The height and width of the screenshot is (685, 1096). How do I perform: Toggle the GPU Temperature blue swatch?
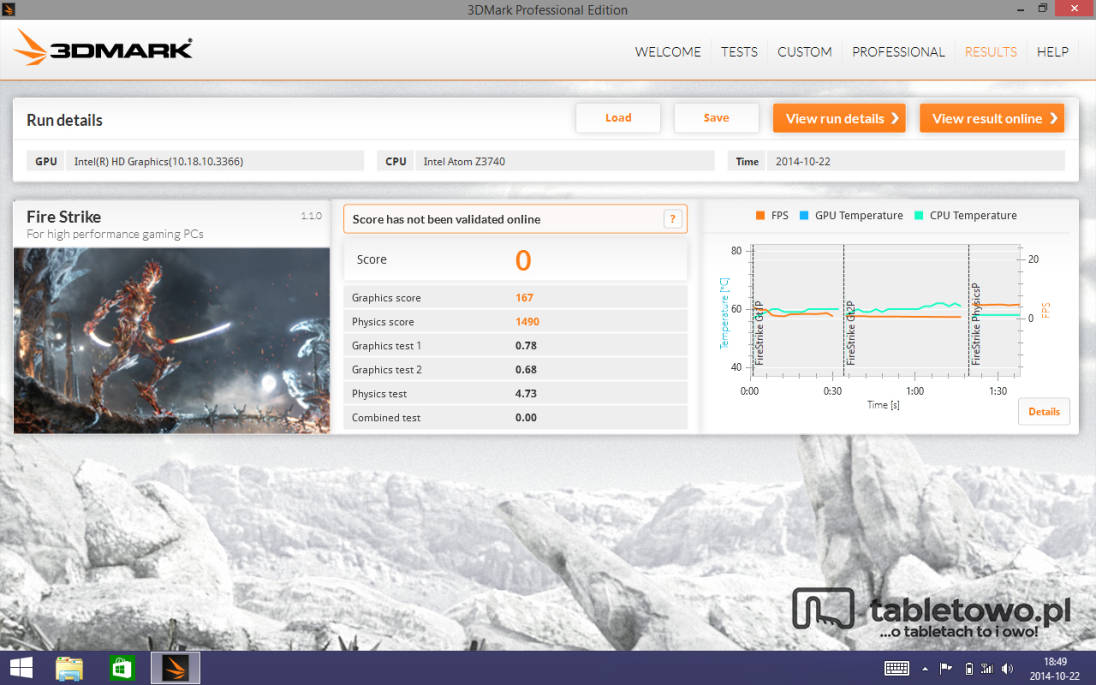[x=804, y=215]
